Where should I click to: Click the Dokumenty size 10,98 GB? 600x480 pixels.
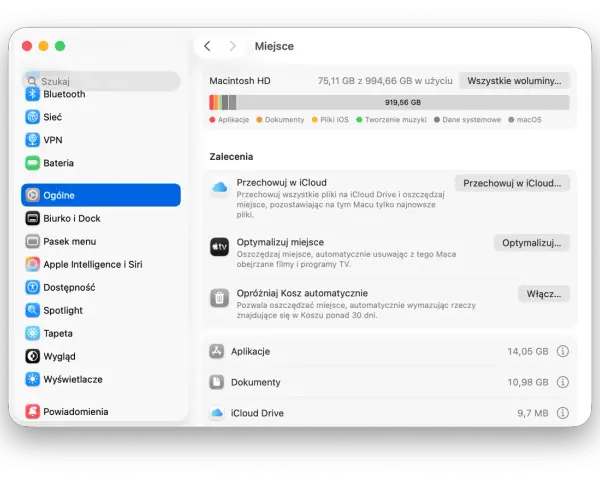528,382
